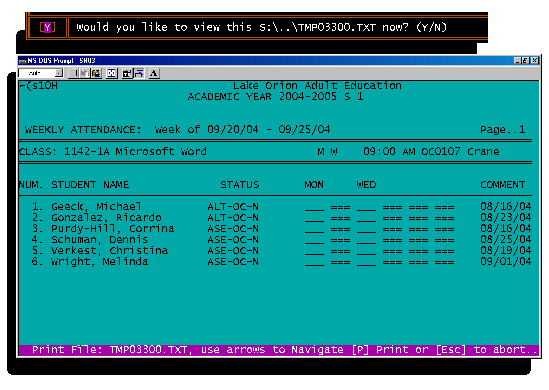The height and width of the screenshot is (390, 549).
Task: Close the MS-DOS Prompt window
Action: pyautogui.click(x=535, y=61)
